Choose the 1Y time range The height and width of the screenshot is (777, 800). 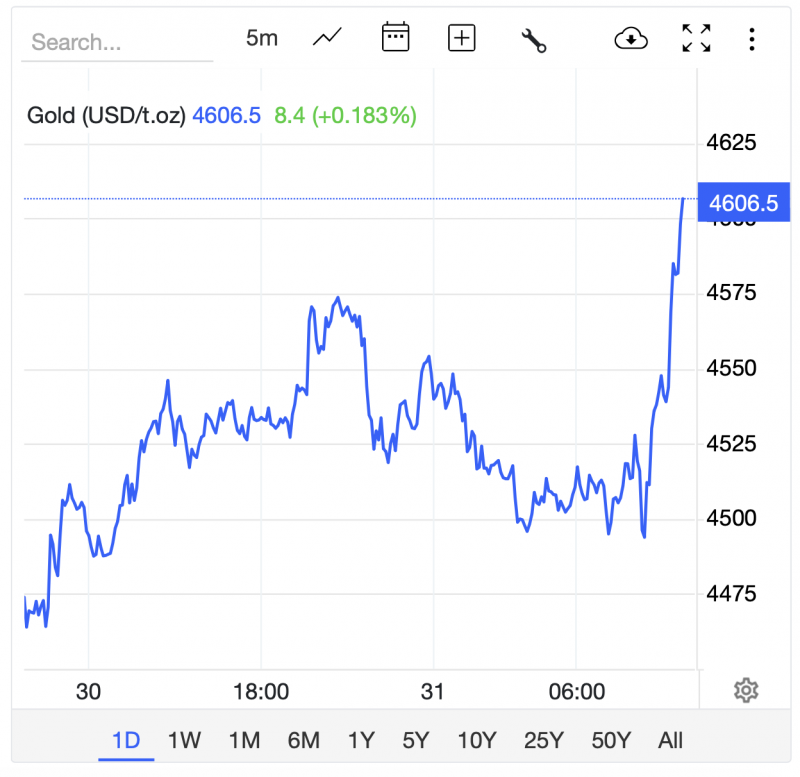[x=361, y=741]
